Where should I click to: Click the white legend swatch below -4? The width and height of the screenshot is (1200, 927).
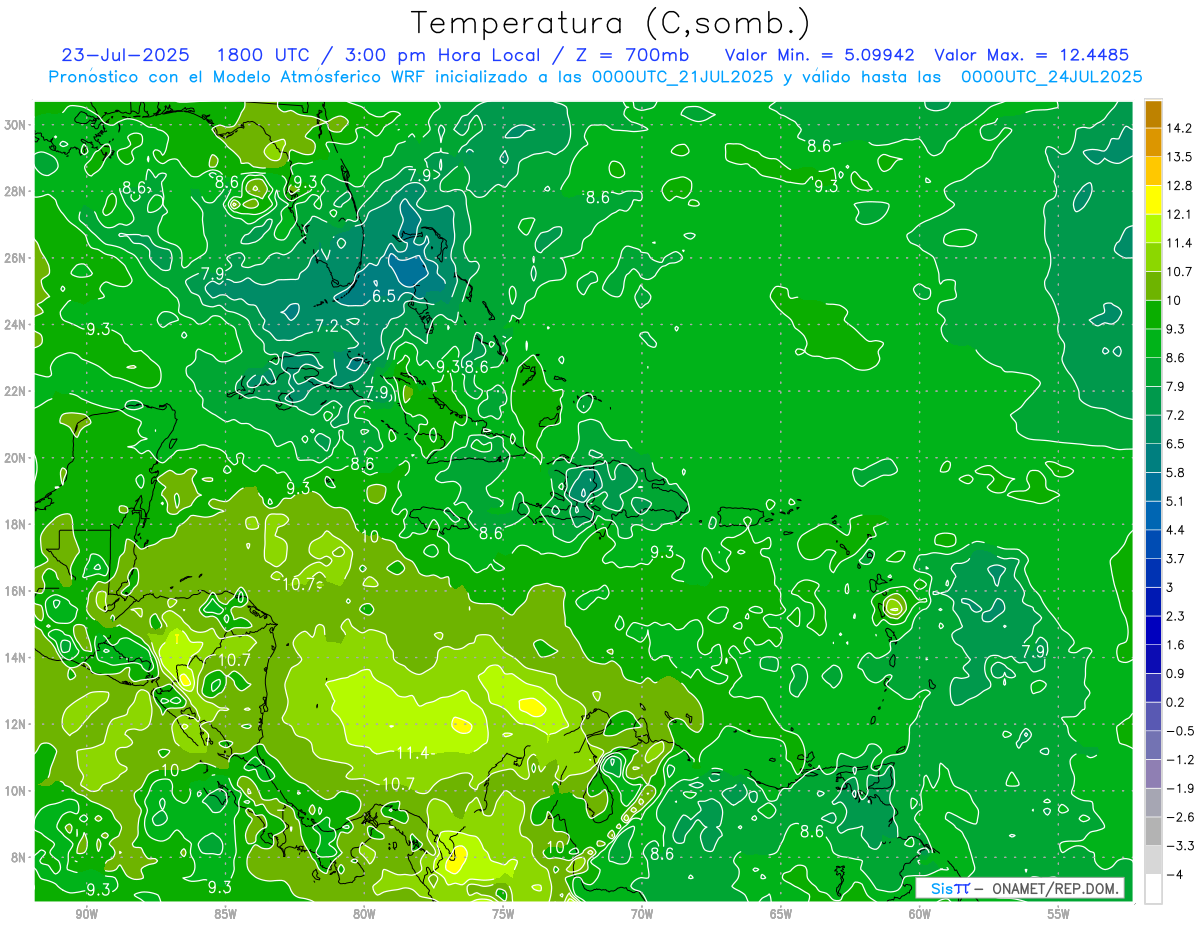1153,888
